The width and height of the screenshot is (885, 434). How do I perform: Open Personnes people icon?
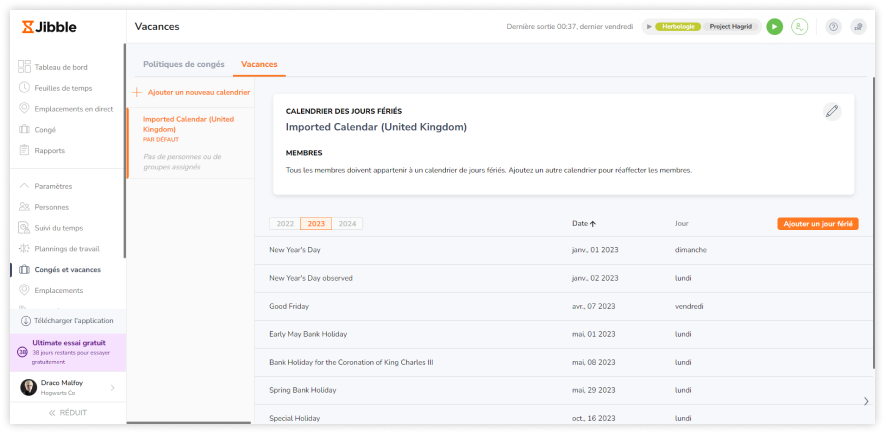click(x=24, y=207)
